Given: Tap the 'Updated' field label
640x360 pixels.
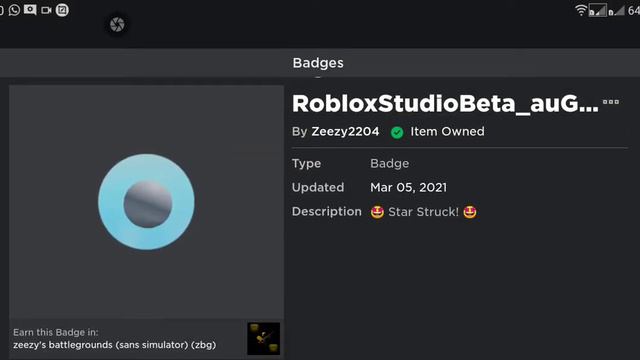Looking at the screenshot, I should [318, 187].
